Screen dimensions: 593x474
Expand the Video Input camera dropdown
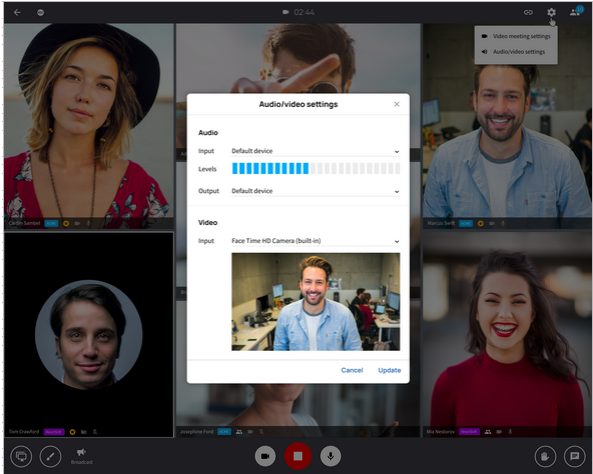[x=315, y=241]
